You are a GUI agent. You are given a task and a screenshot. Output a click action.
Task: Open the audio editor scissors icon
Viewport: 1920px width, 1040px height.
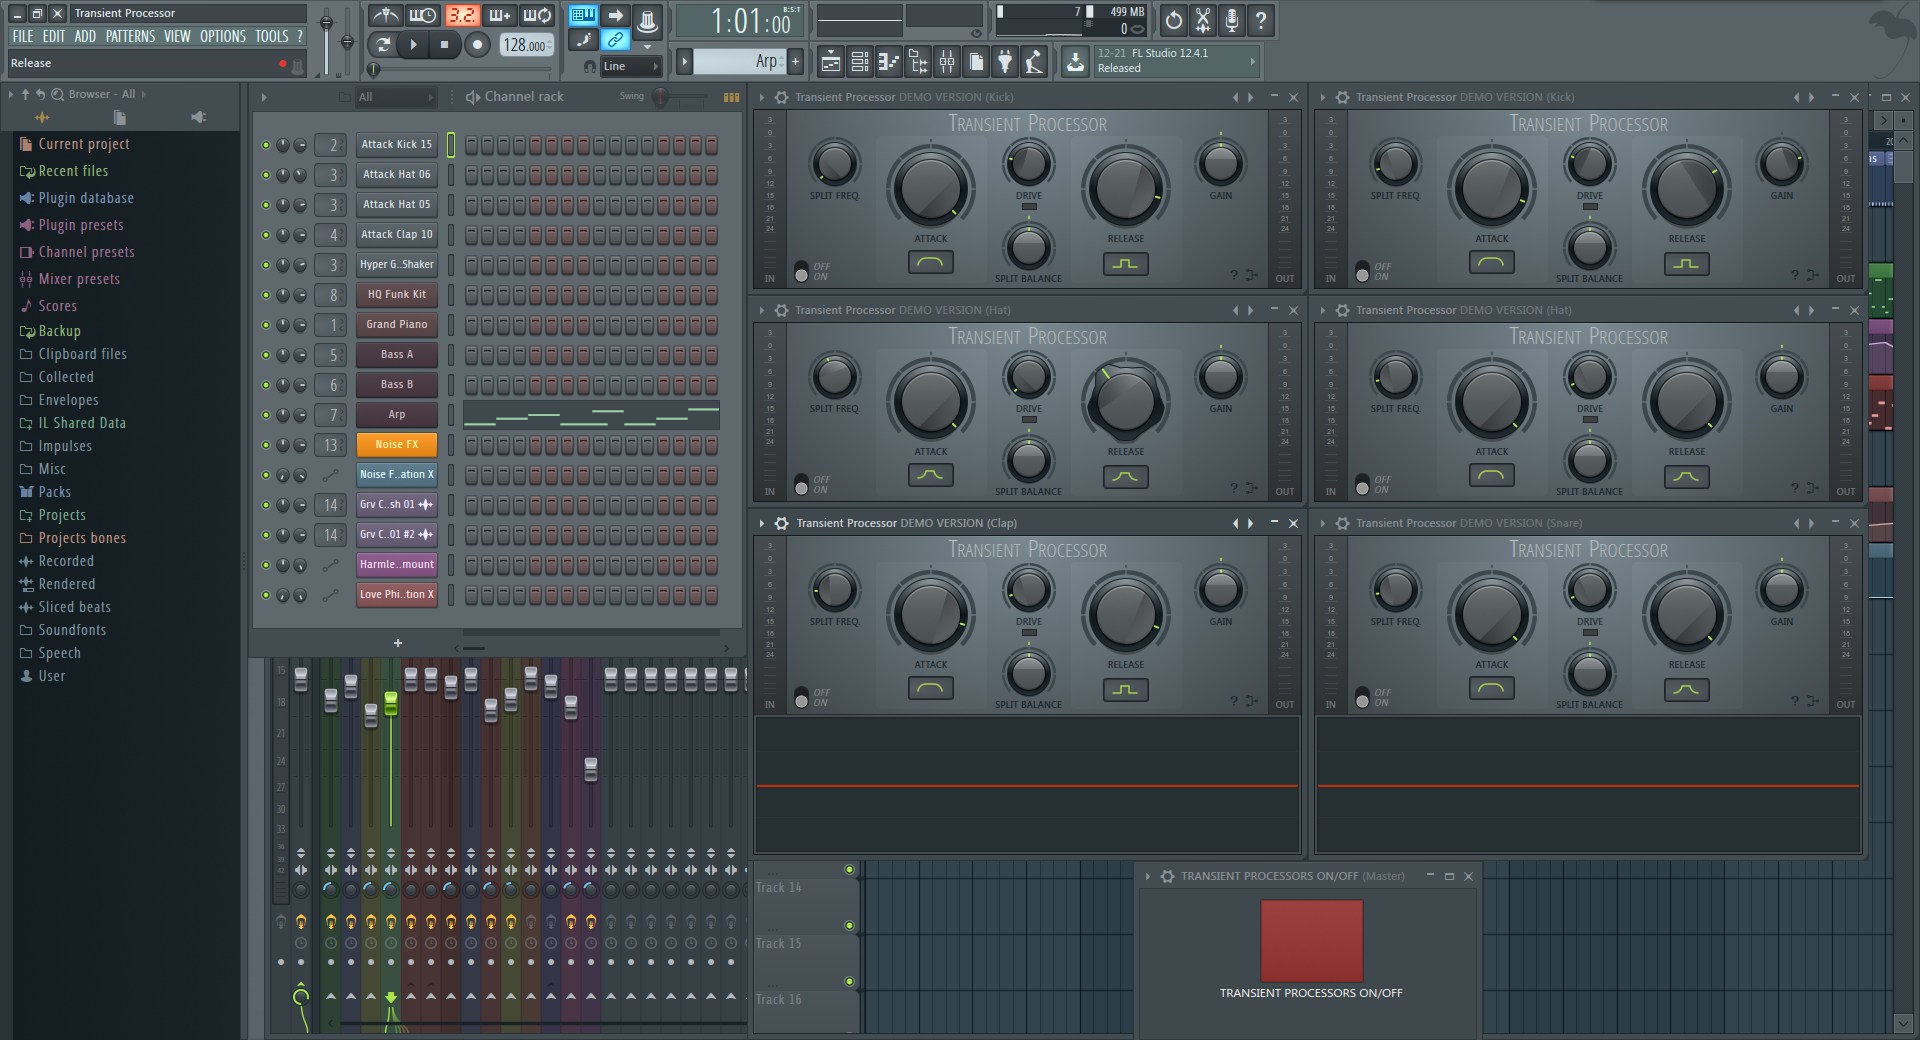coord(1203,20)
